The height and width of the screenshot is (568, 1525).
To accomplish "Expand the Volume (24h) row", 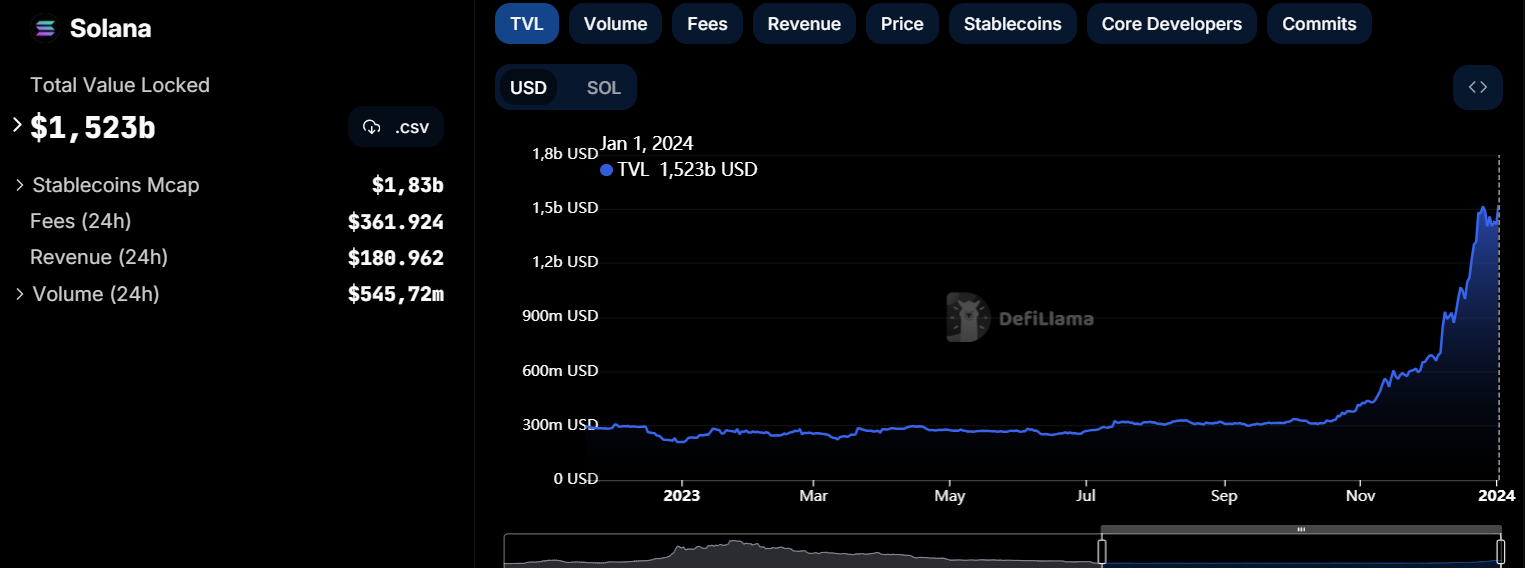I will click(19, 294).
